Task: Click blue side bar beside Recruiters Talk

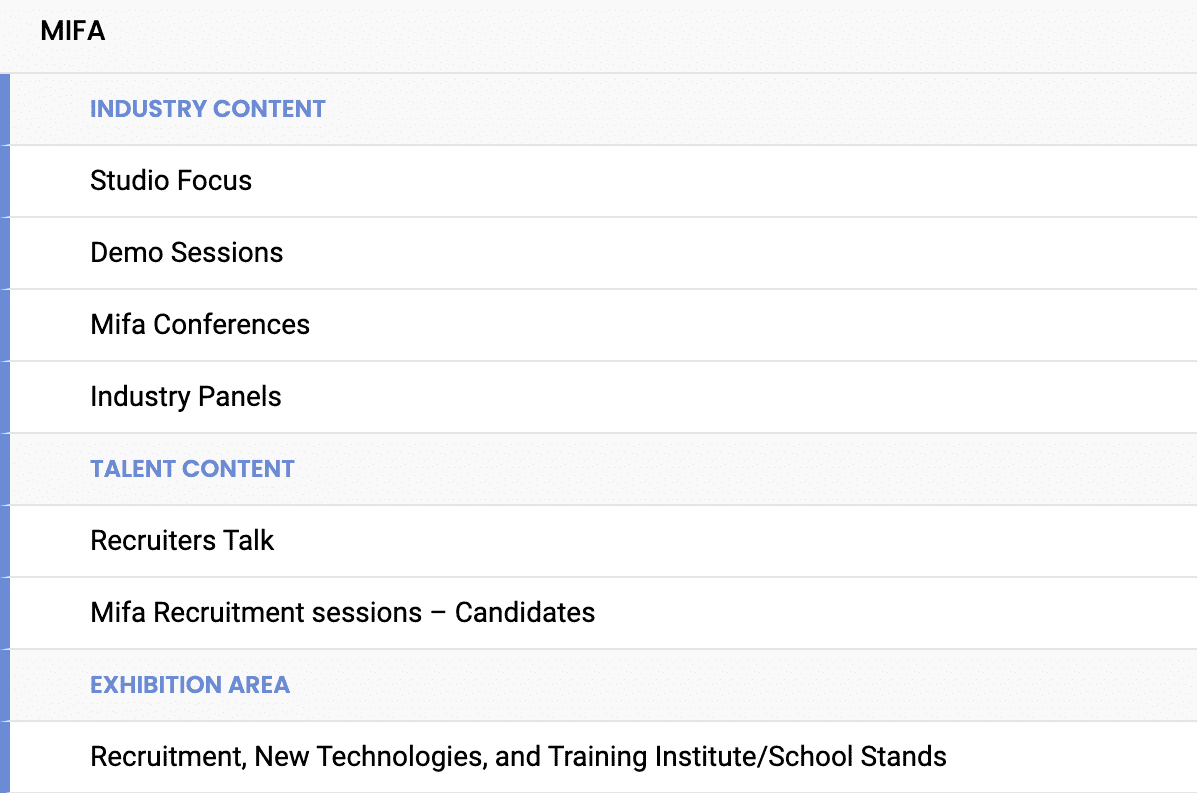Action: pos(4,541)
